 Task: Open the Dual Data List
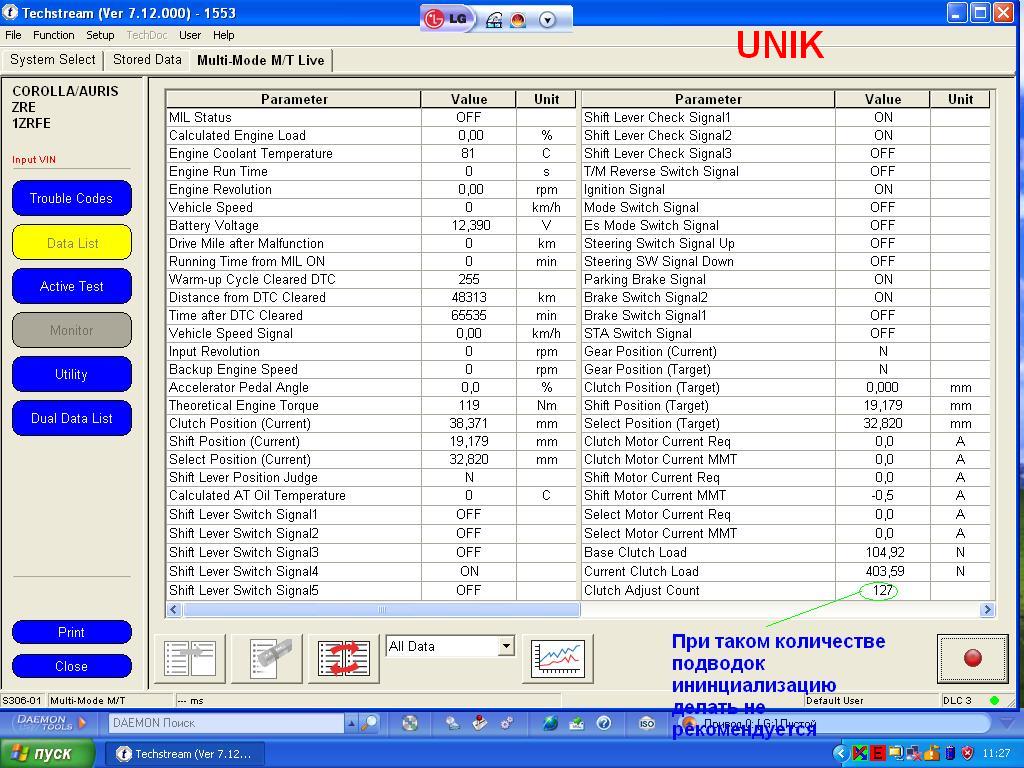72,418
